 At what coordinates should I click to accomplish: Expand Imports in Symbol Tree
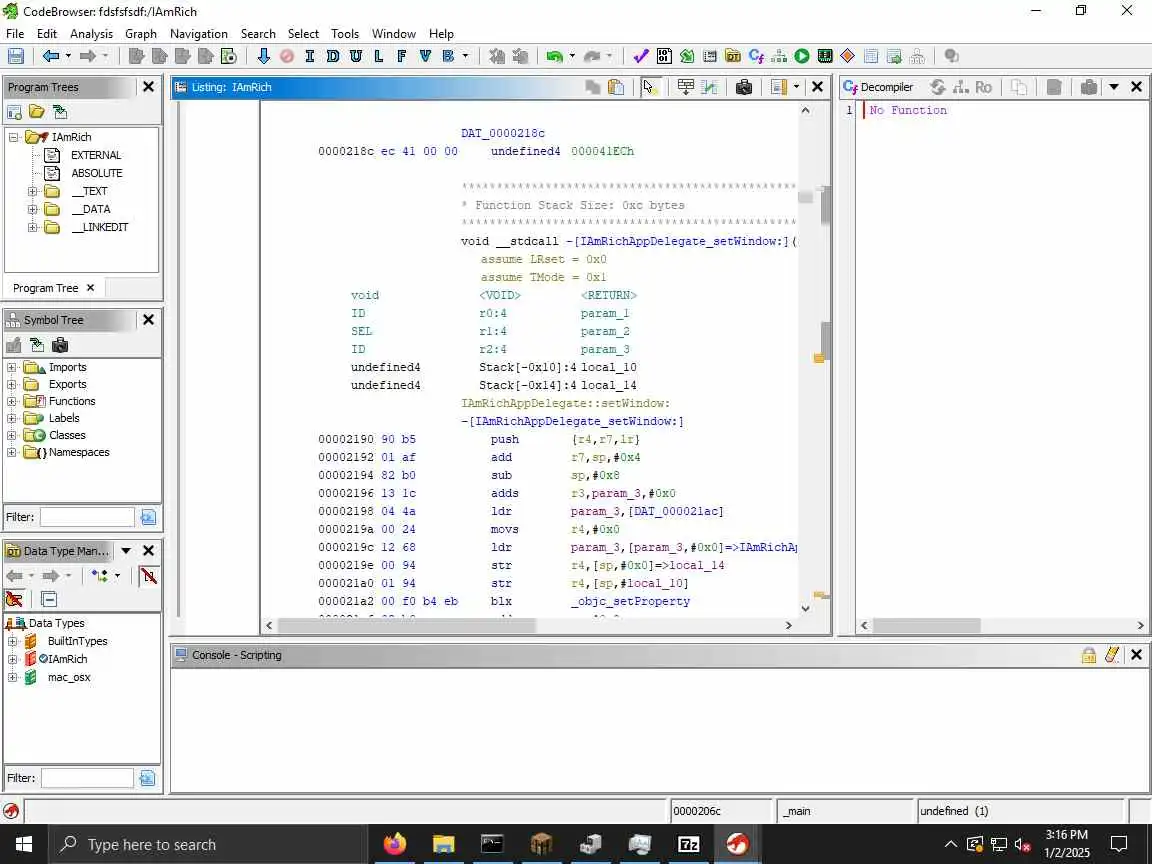tap(12, 367)
